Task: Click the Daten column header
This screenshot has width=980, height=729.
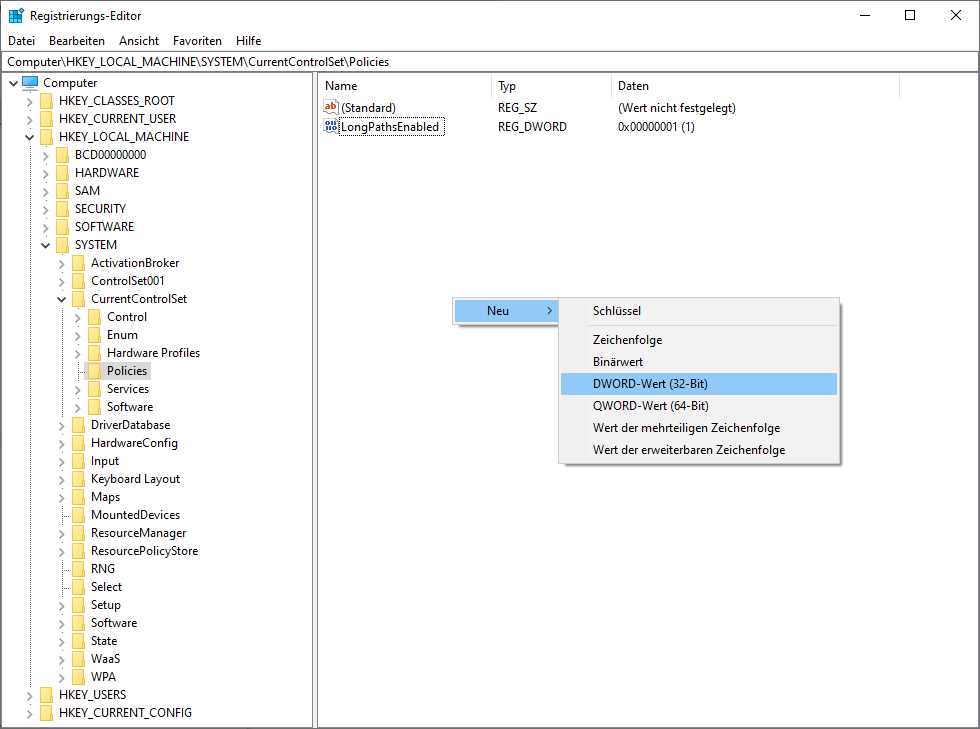Action: coord(755,86)
